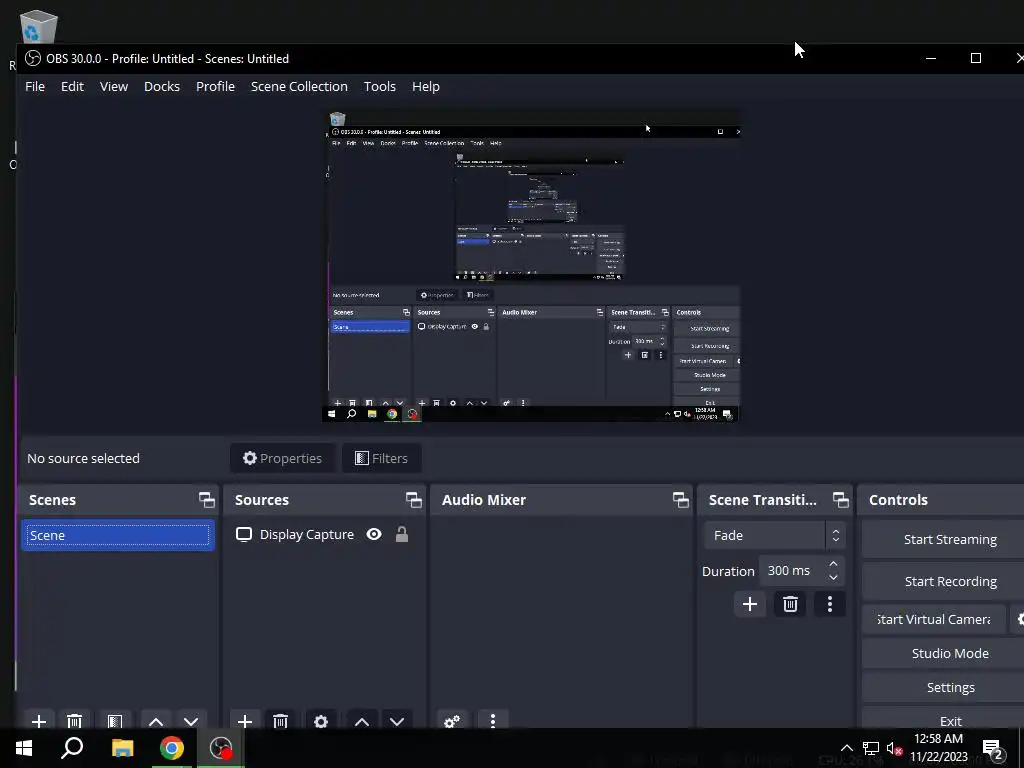Open the Recycle Bin desktop icon
Screen dimensions: 1024x768
tap(38, 27)
